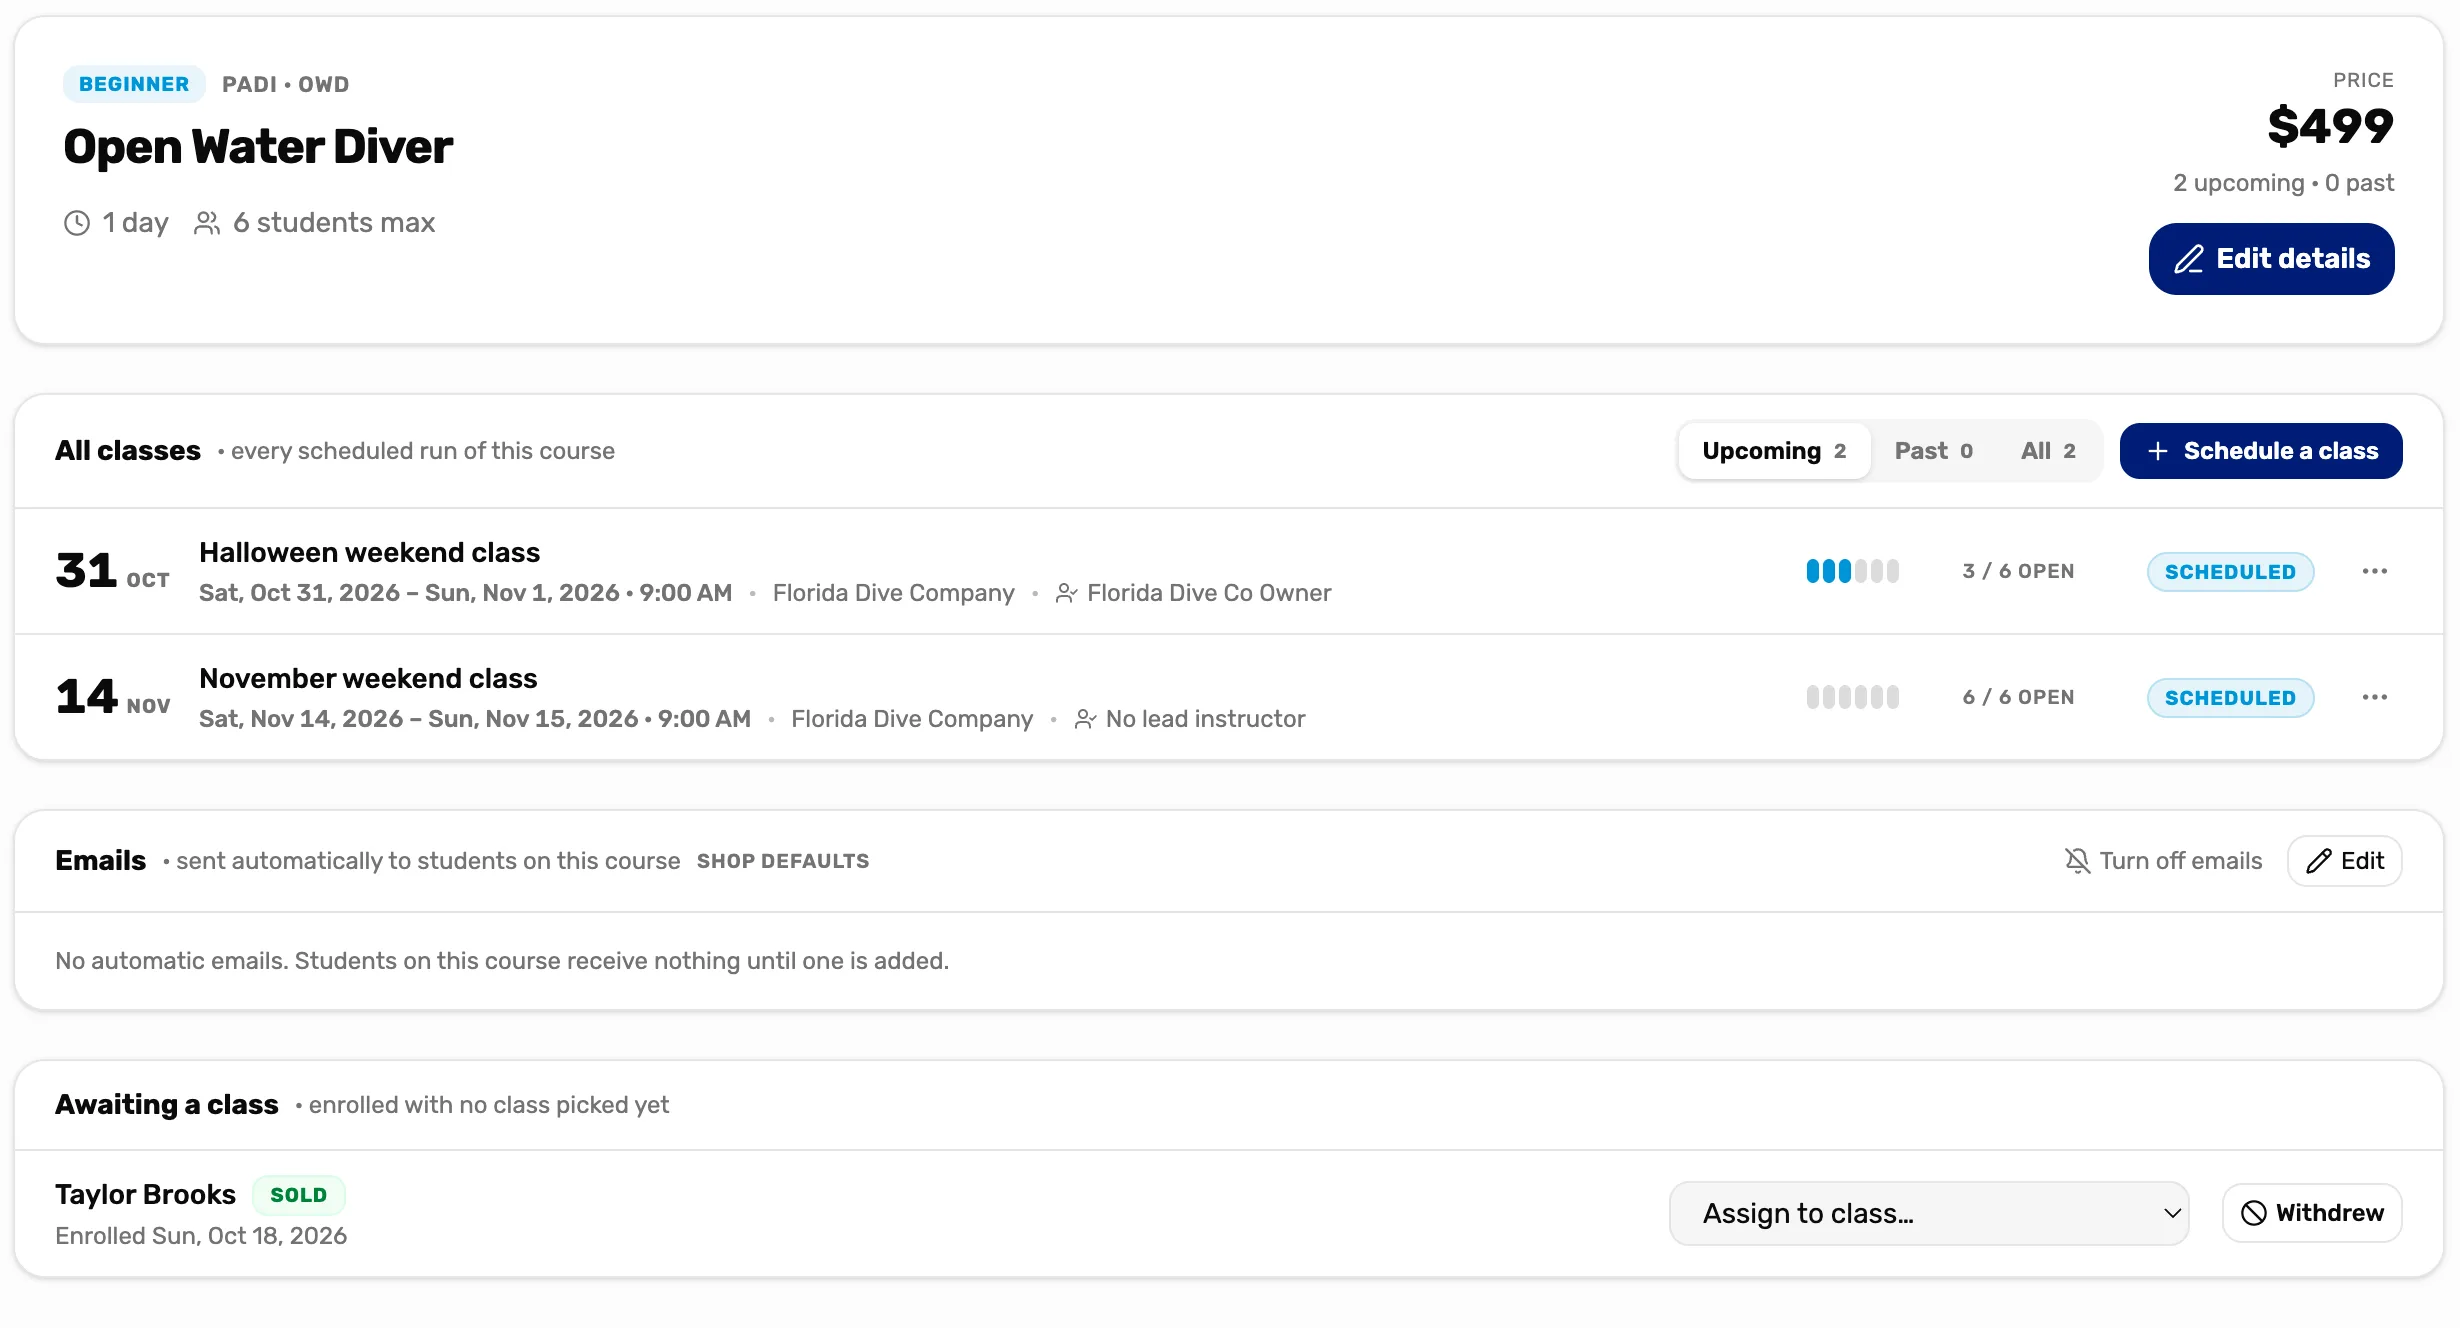This screenshot has height=1328, width=2460.
Task: Turn off emails for this course
Action: pos(2163,861)
